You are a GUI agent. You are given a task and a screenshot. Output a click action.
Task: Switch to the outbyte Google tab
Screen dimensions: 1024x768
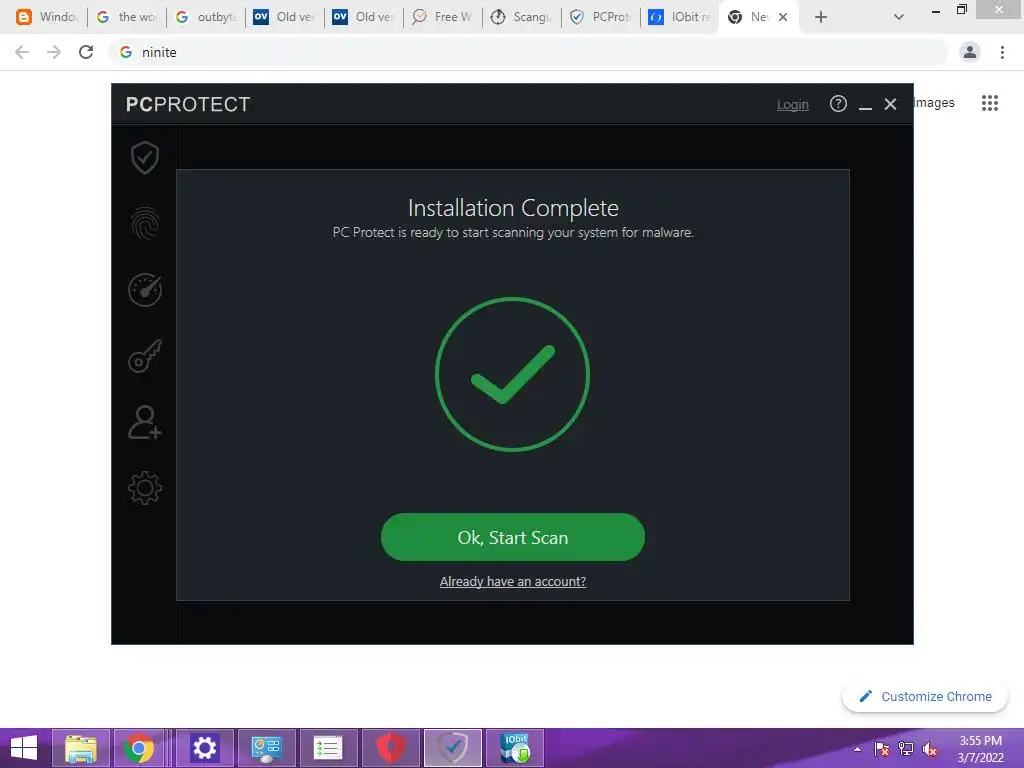click(206, 17)
